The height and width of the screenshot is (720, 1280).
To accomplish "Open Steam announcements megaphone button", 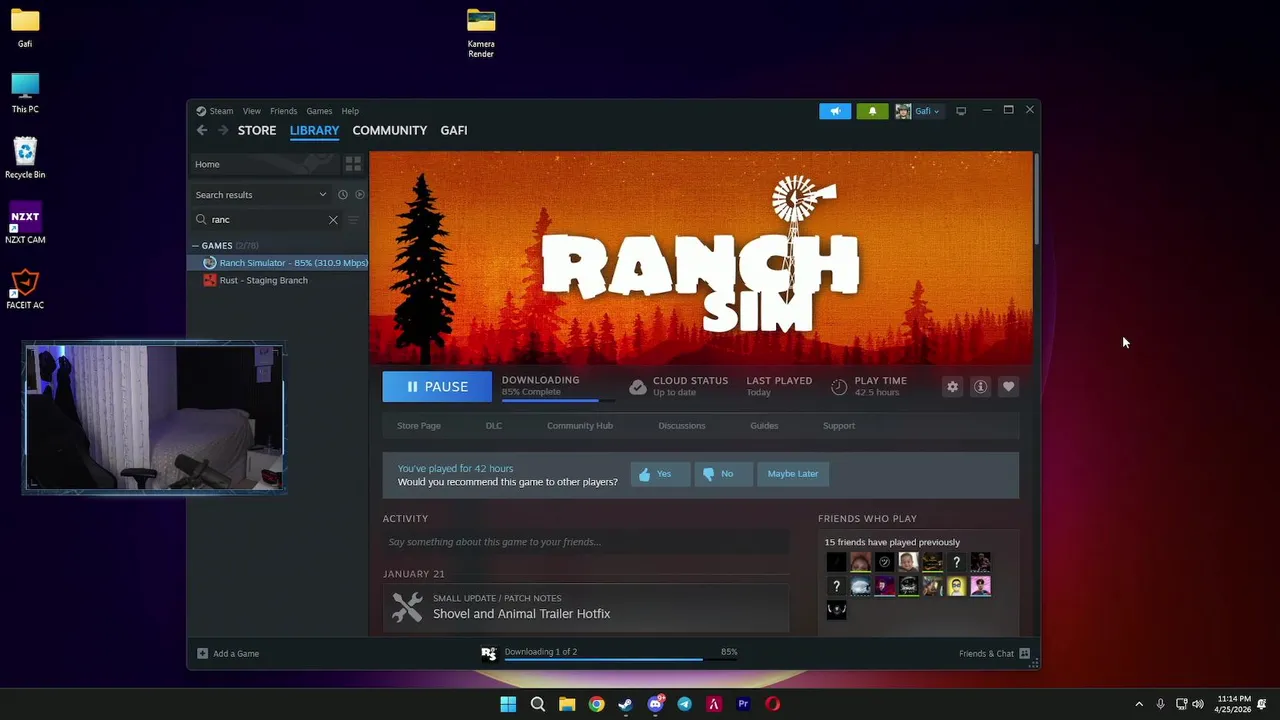I will [835, 111].
